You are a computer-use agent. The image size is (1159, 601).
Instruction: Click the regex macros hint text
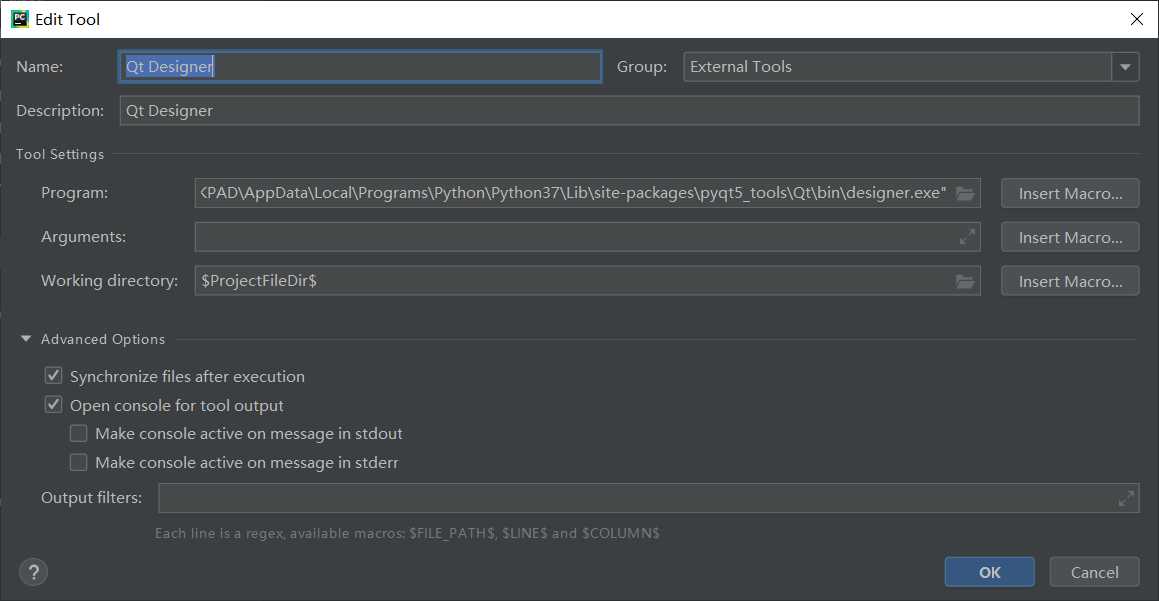407,533
